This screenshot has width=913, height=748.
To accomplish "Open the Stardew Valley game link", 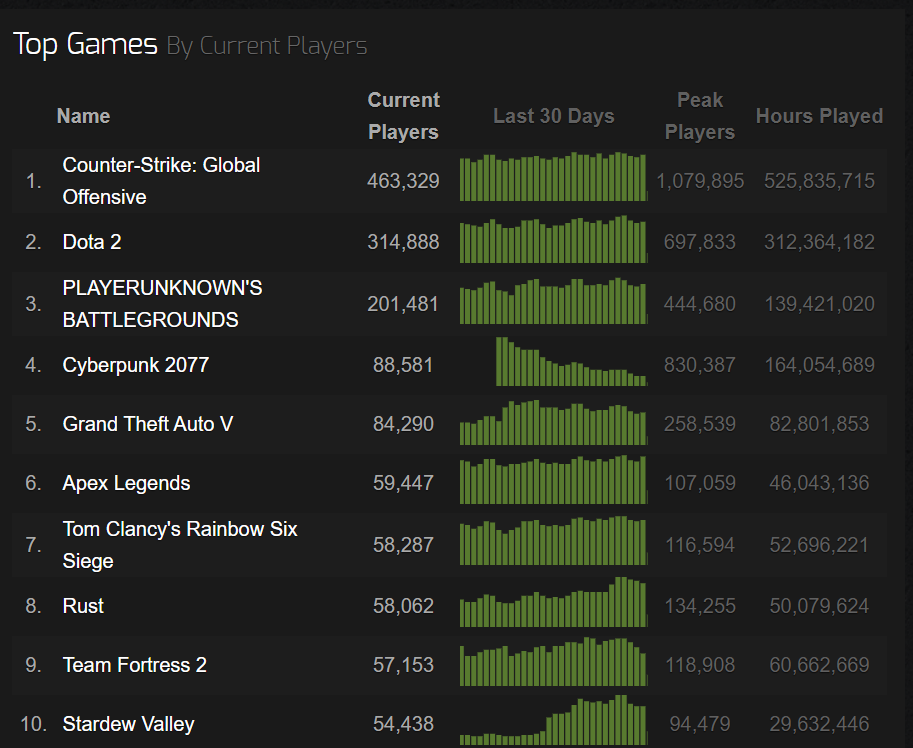I will (129, 724).
